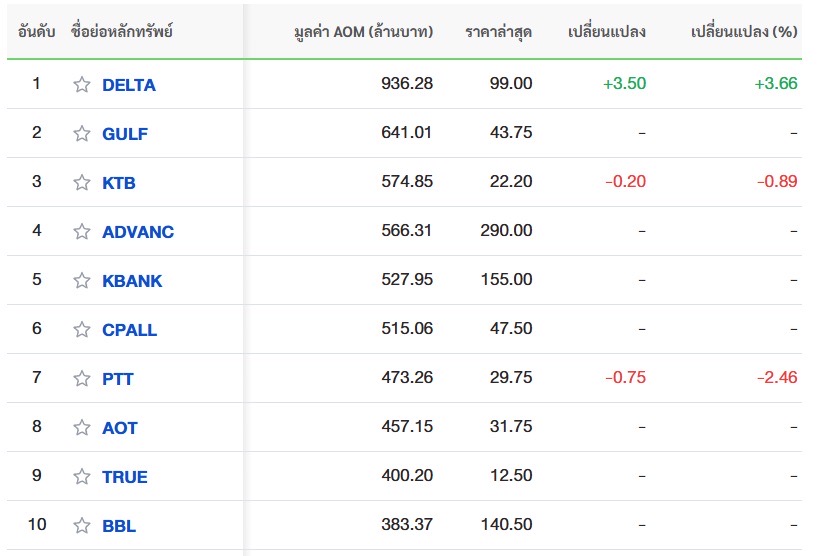Viewport: 822px width, 556px height.
Task: Toggle favorite star for TRUE
Action: coord(81,476)
